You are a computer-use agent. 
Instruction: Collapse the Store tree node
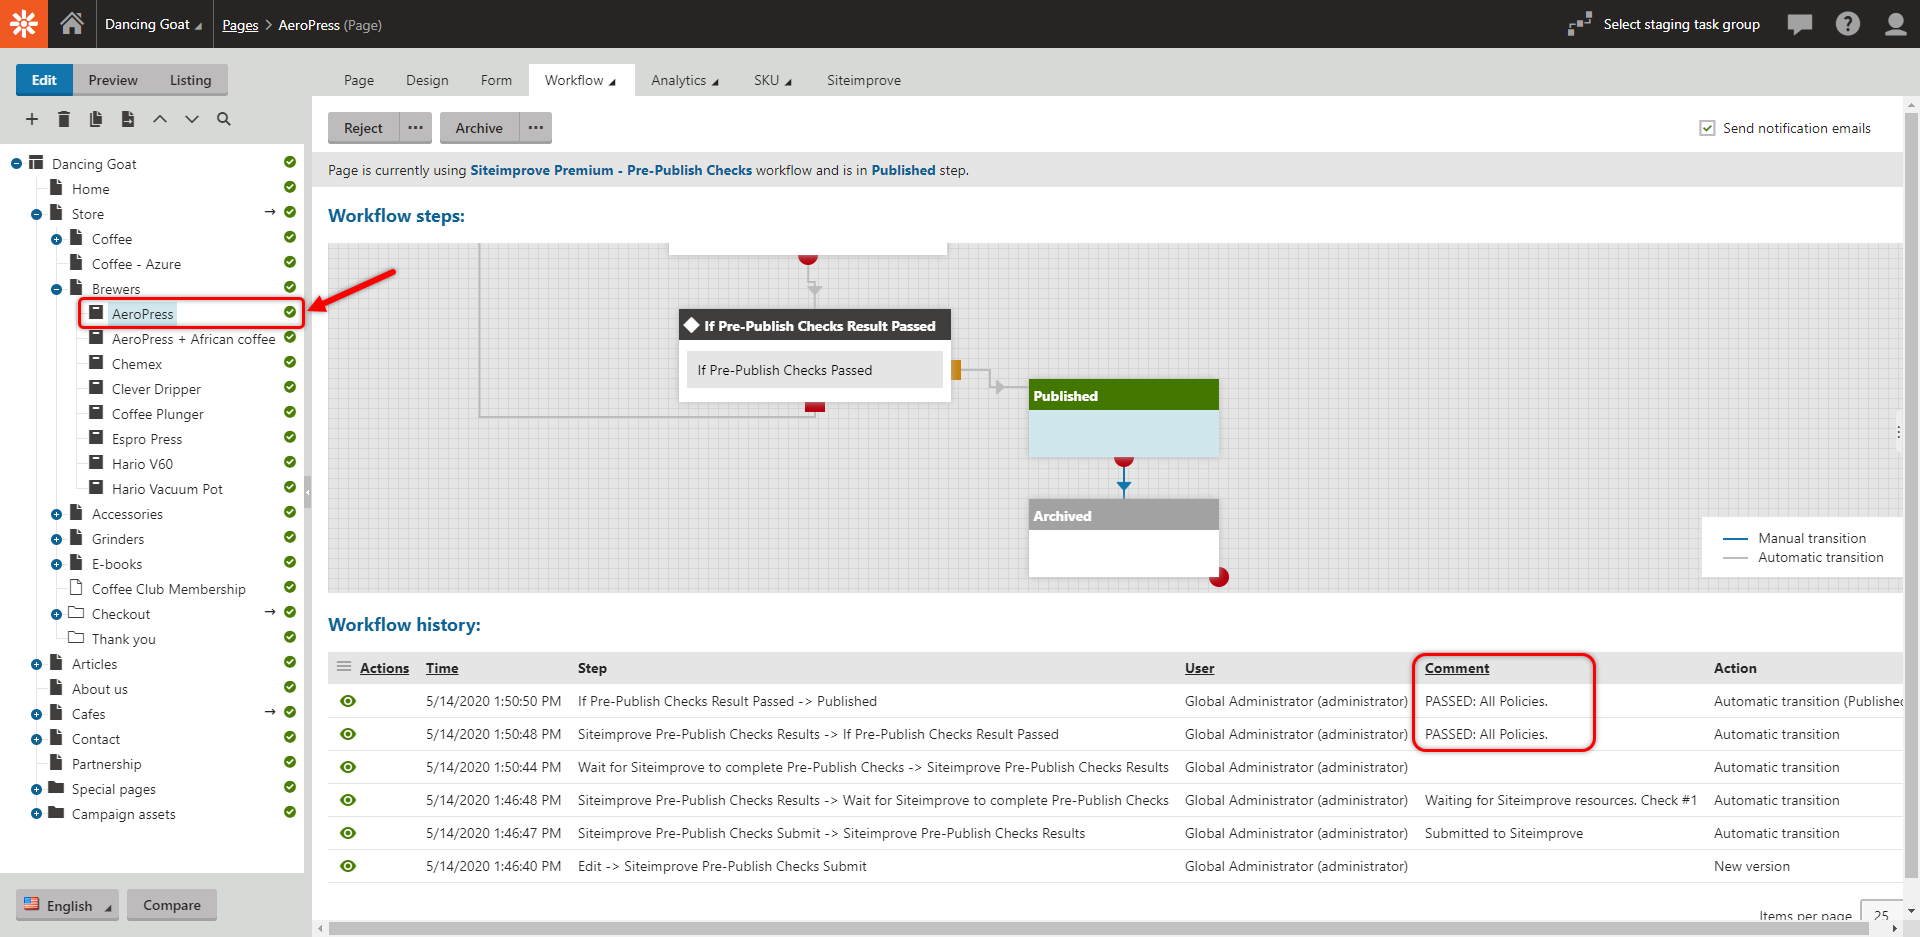coord(36,214)
